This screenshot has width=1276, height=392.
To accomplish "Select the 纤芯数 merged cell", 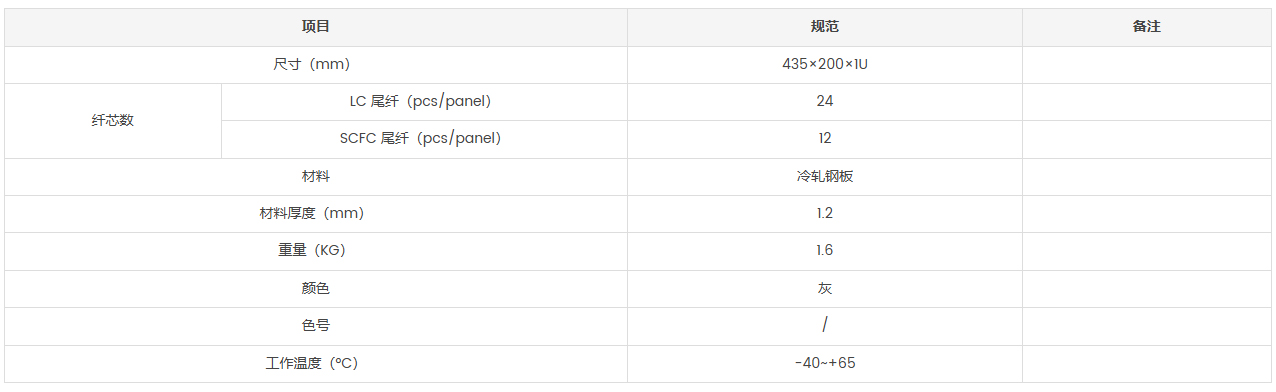I will 113,120.
